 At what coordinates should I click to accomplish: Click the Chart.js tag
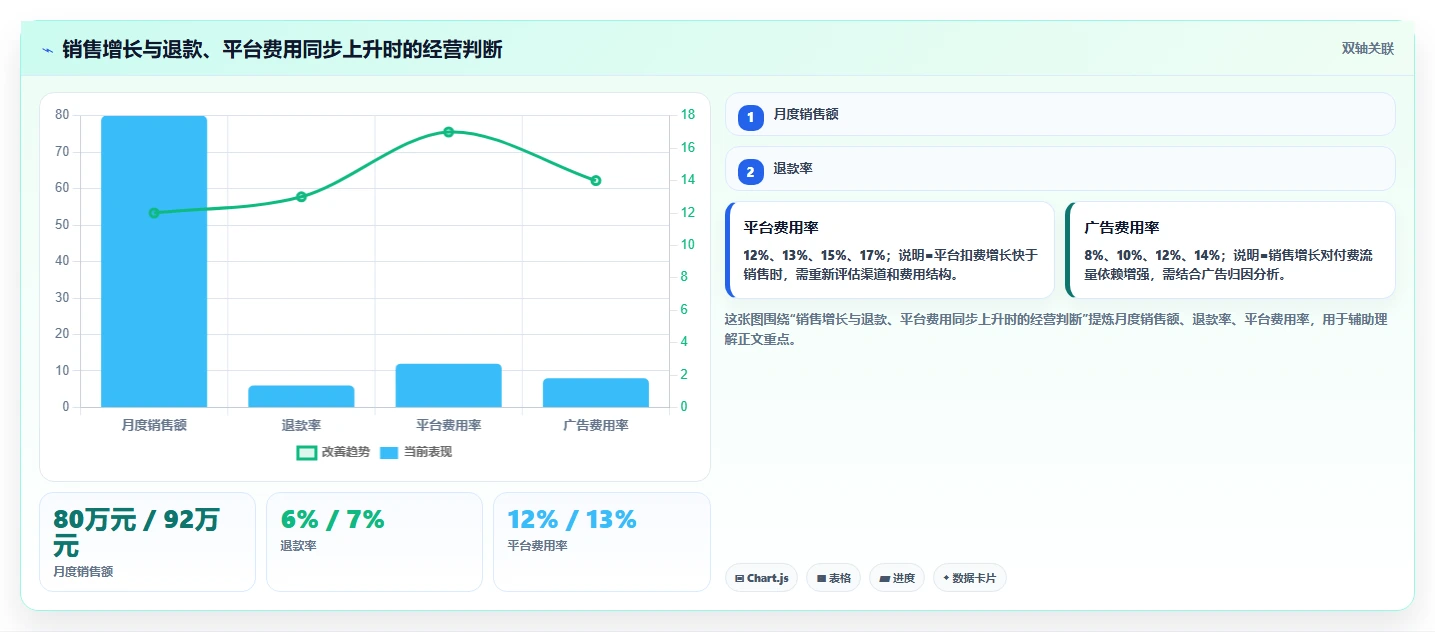761,578
